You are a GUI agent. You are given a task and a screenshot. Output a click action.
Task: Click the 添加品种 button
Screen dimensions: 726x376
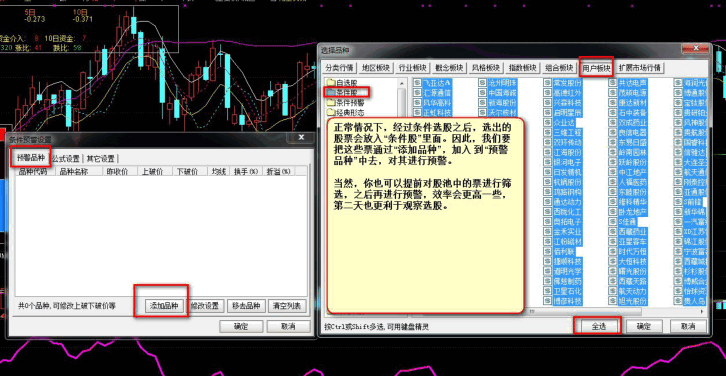(164, 306)
